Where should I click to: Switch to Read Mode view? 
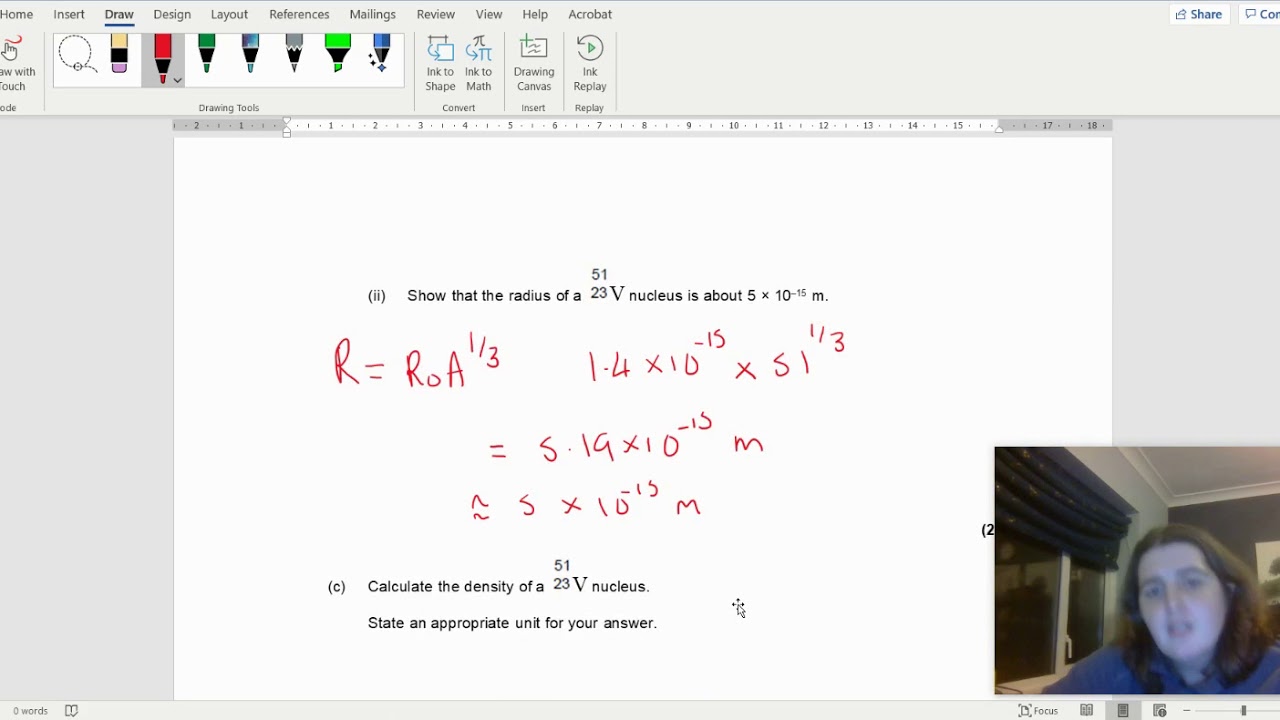pyautogui.click(x=1087, y=711)
